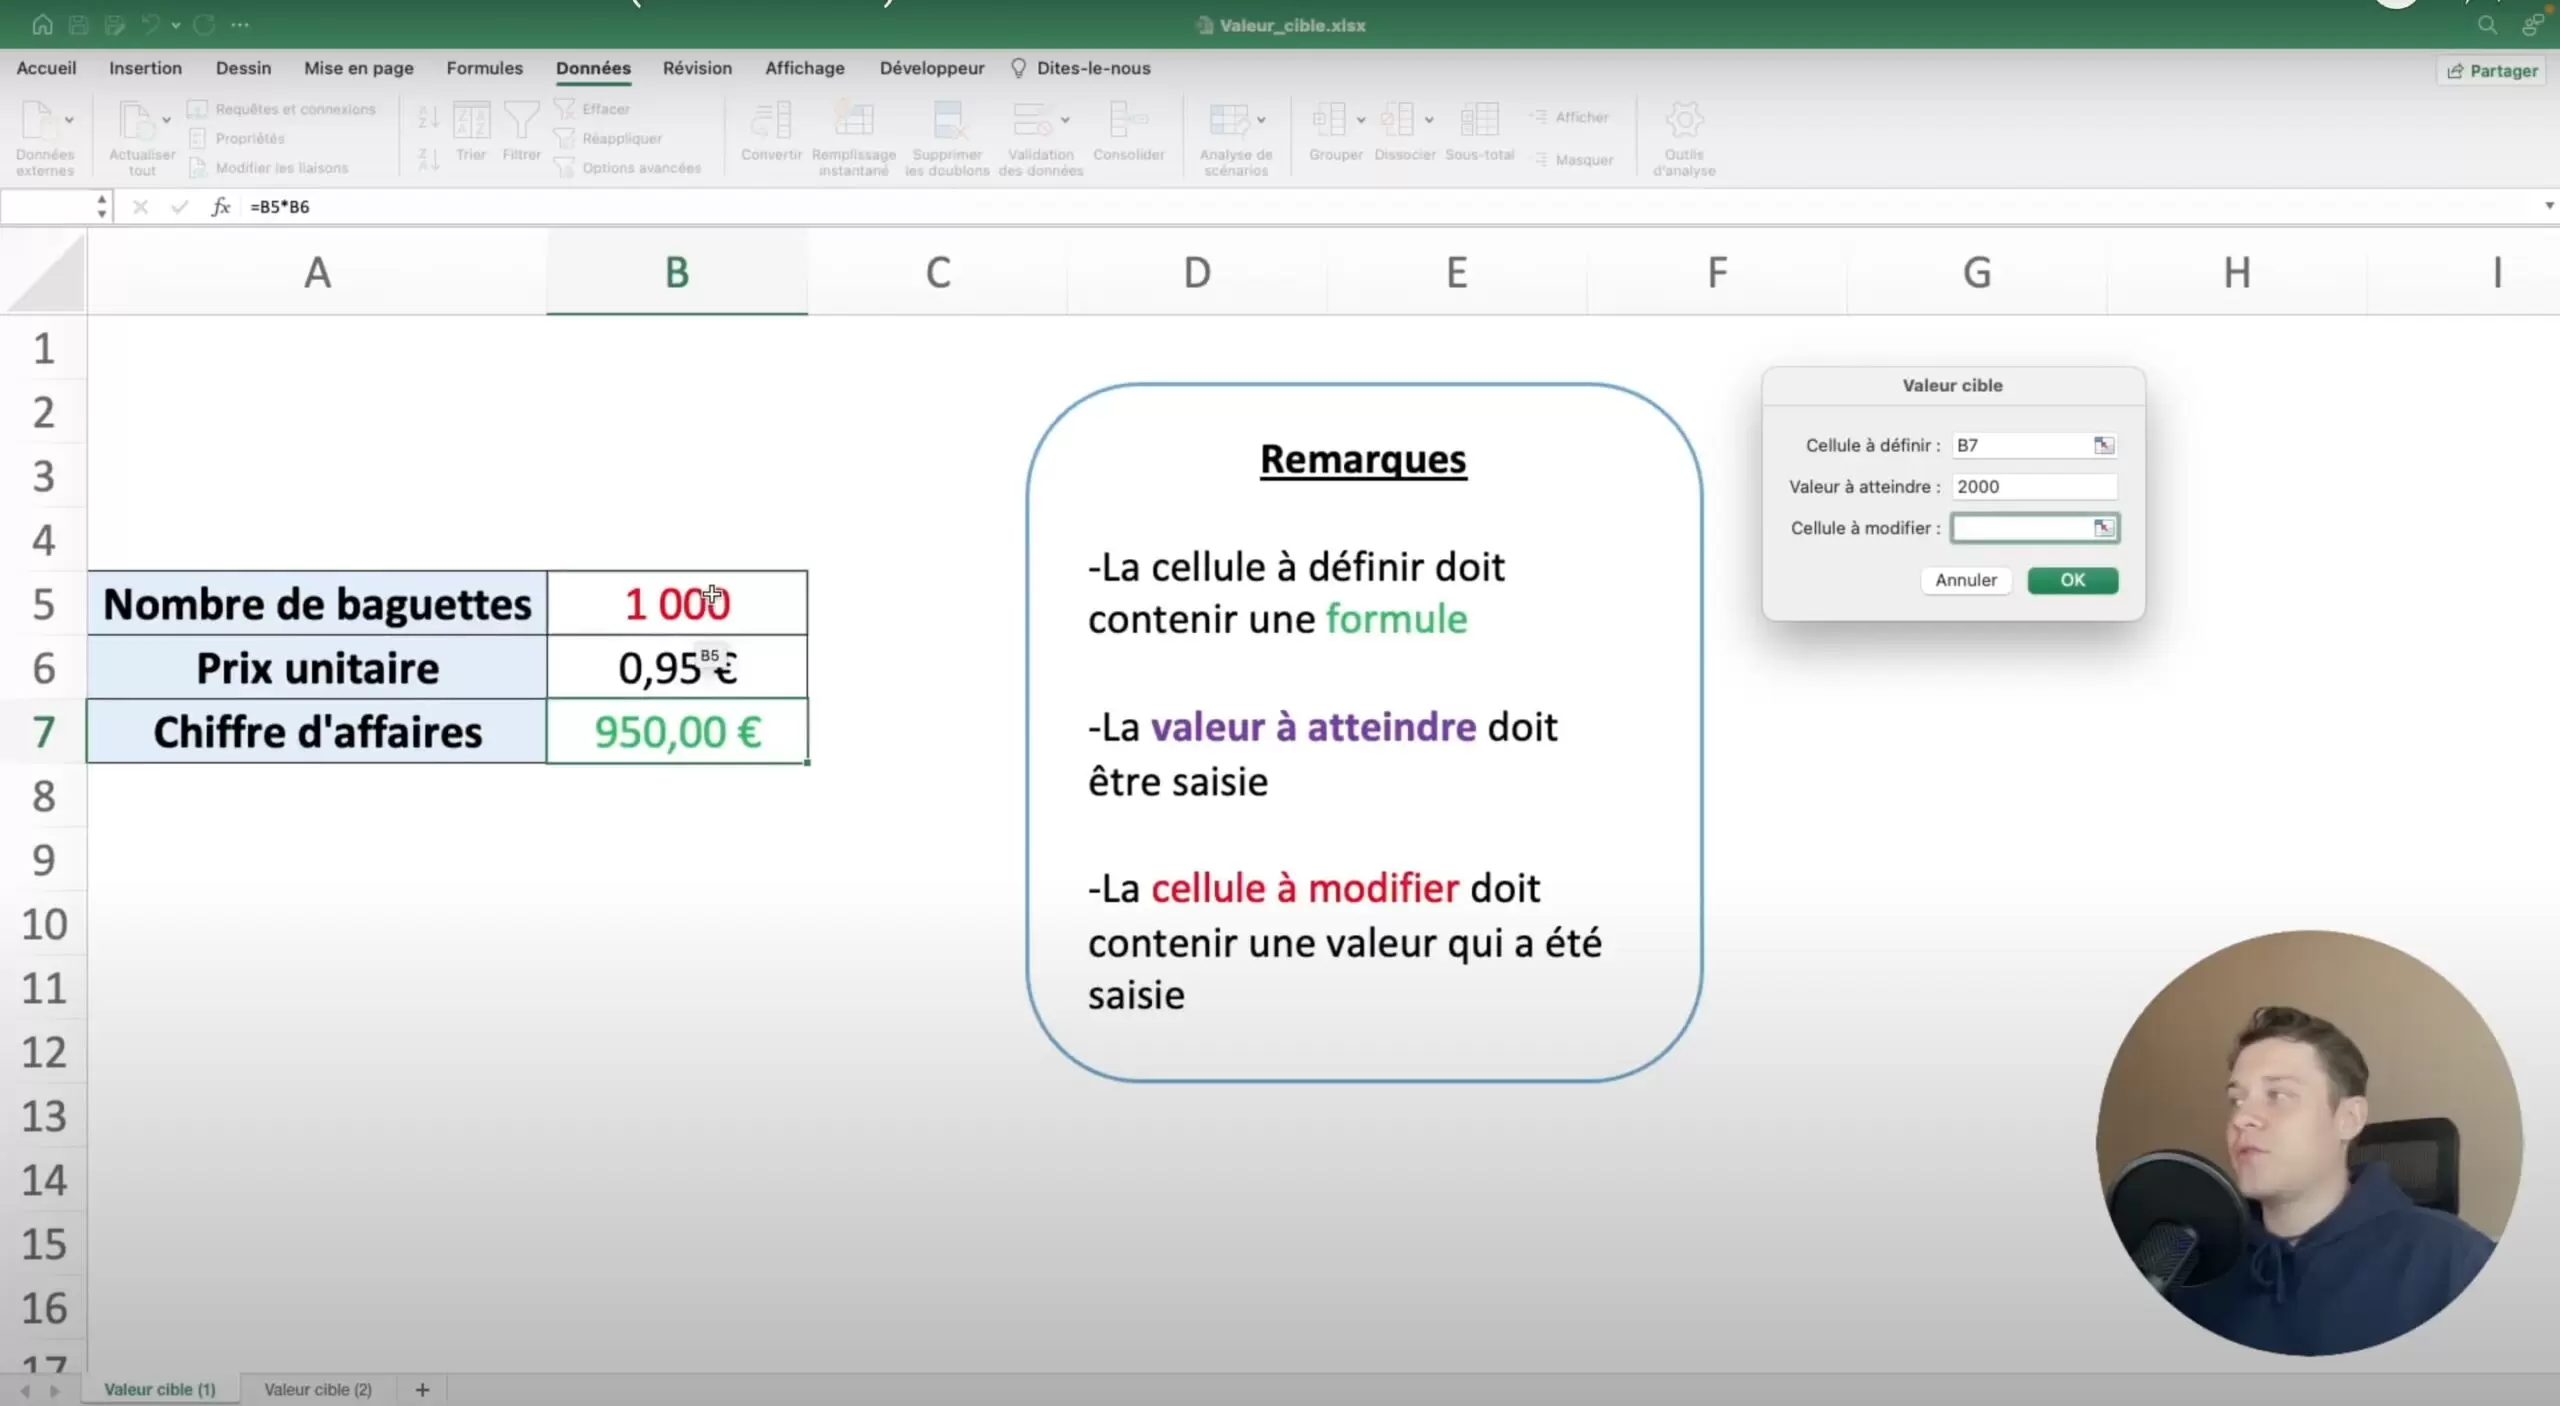Expand the Grouper dropdown arrow

coord(1361,120)
